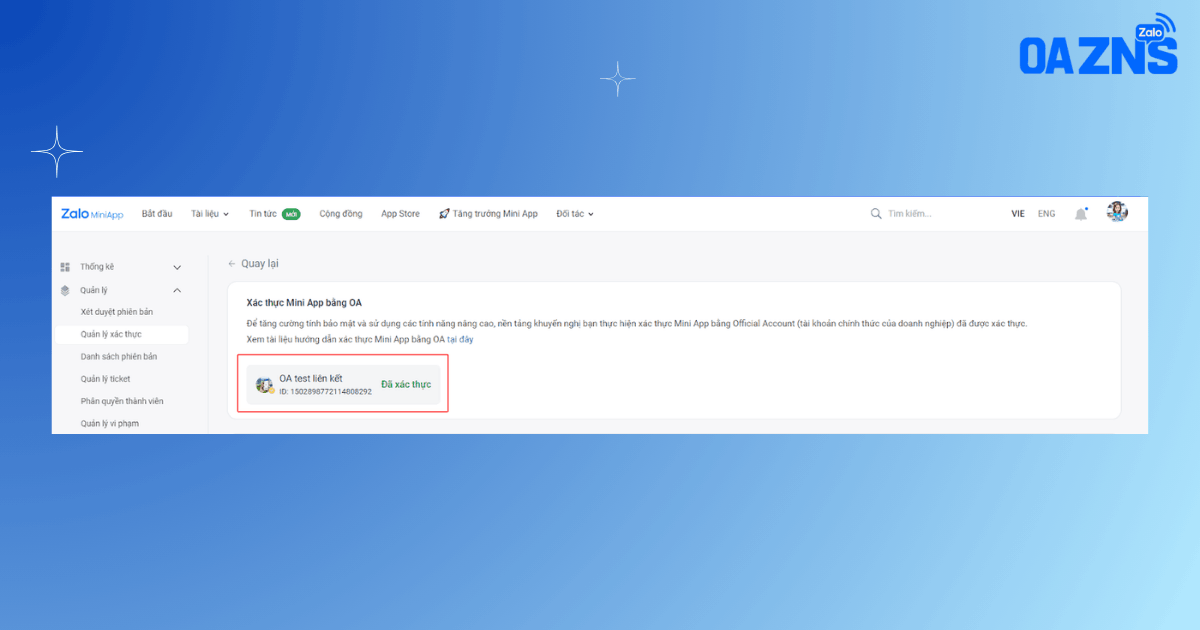The width and height of the screenshot is (1200, 630).
Task: Click the rocket icon near Tăng trưởng Mini App
Action: click(x=444, y=214)
